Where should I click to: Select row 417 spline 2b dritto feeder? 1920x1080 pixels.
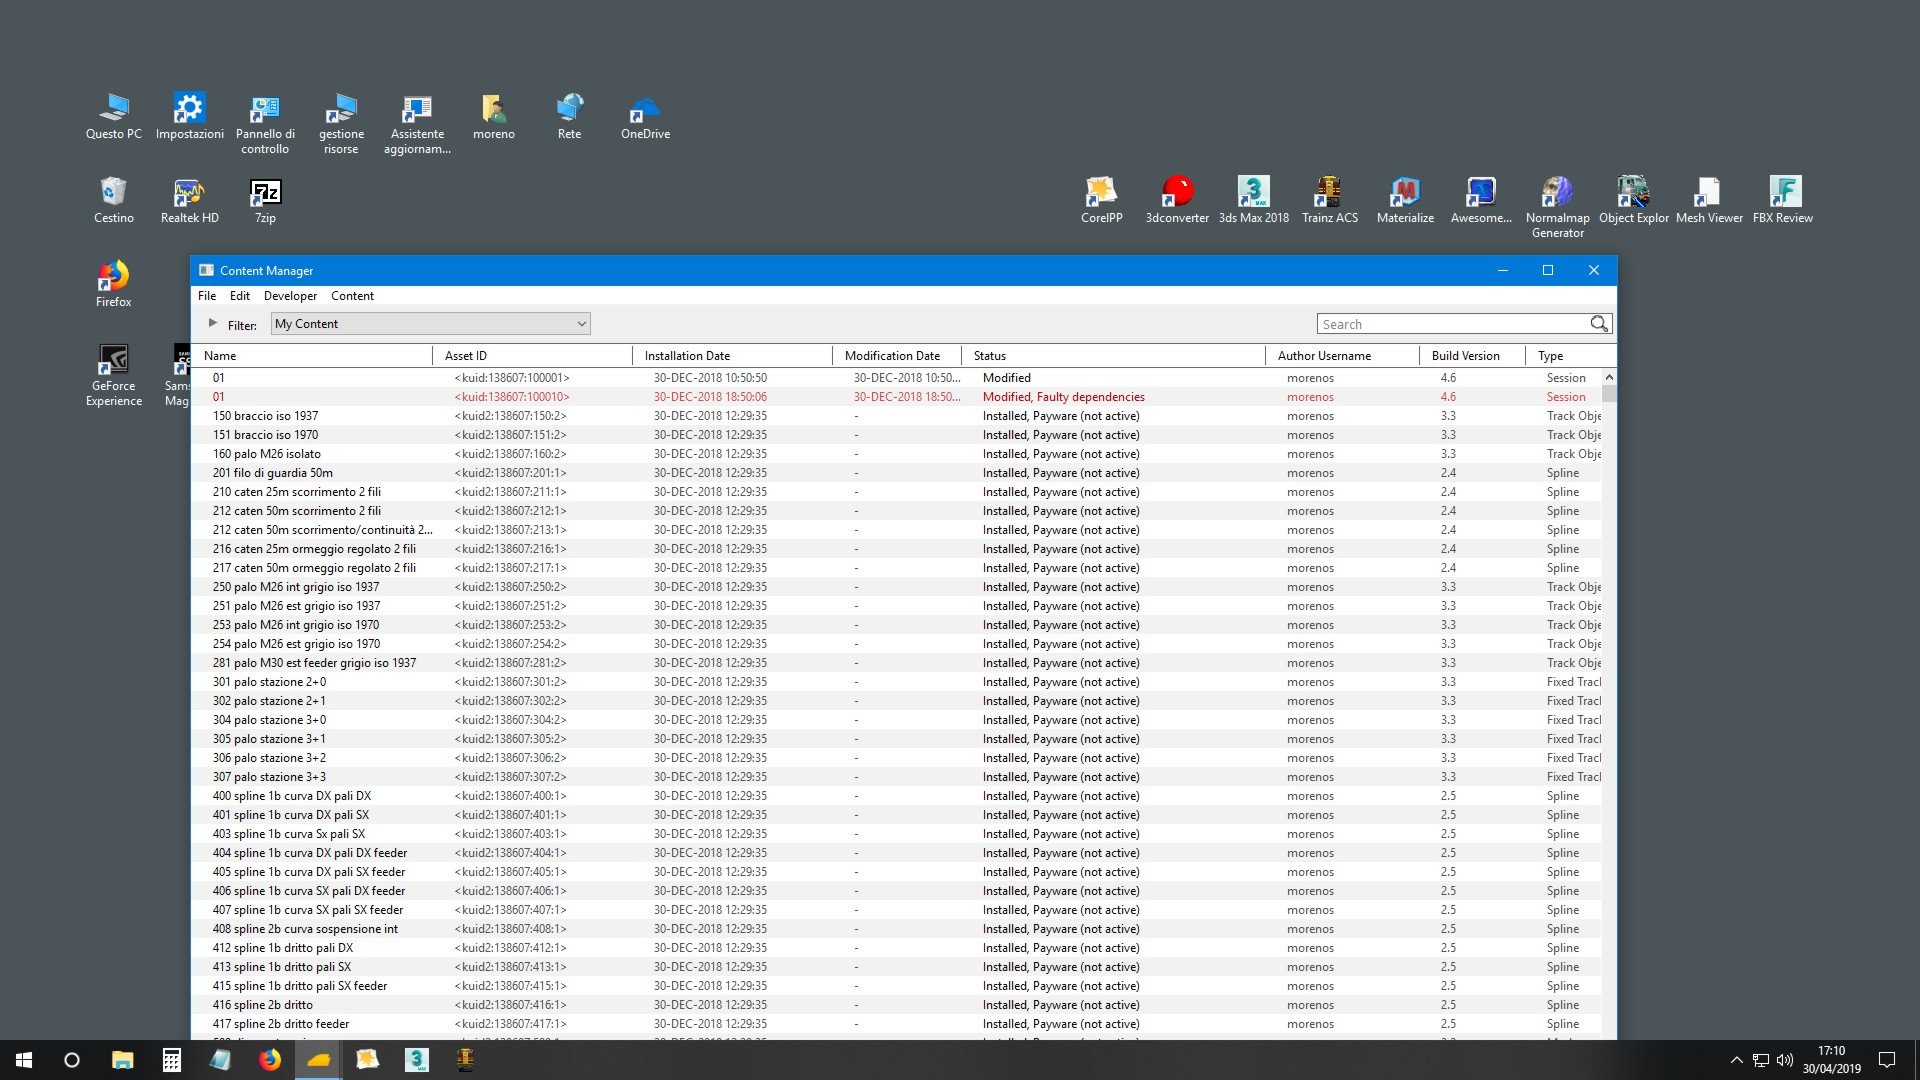click(x=897, y=1024)
